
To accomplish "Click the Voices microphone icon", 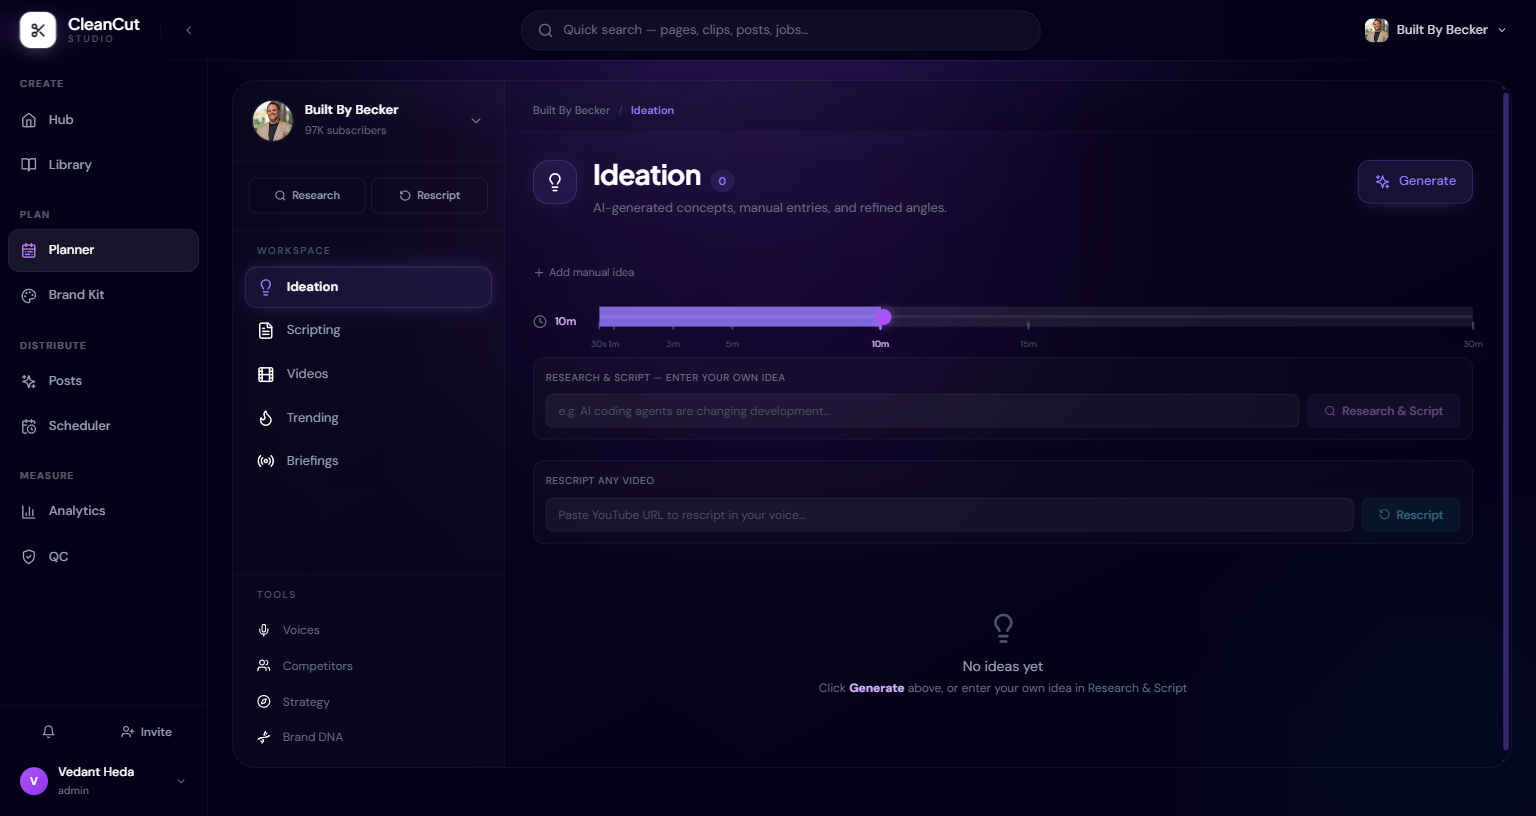I will 264,630.
